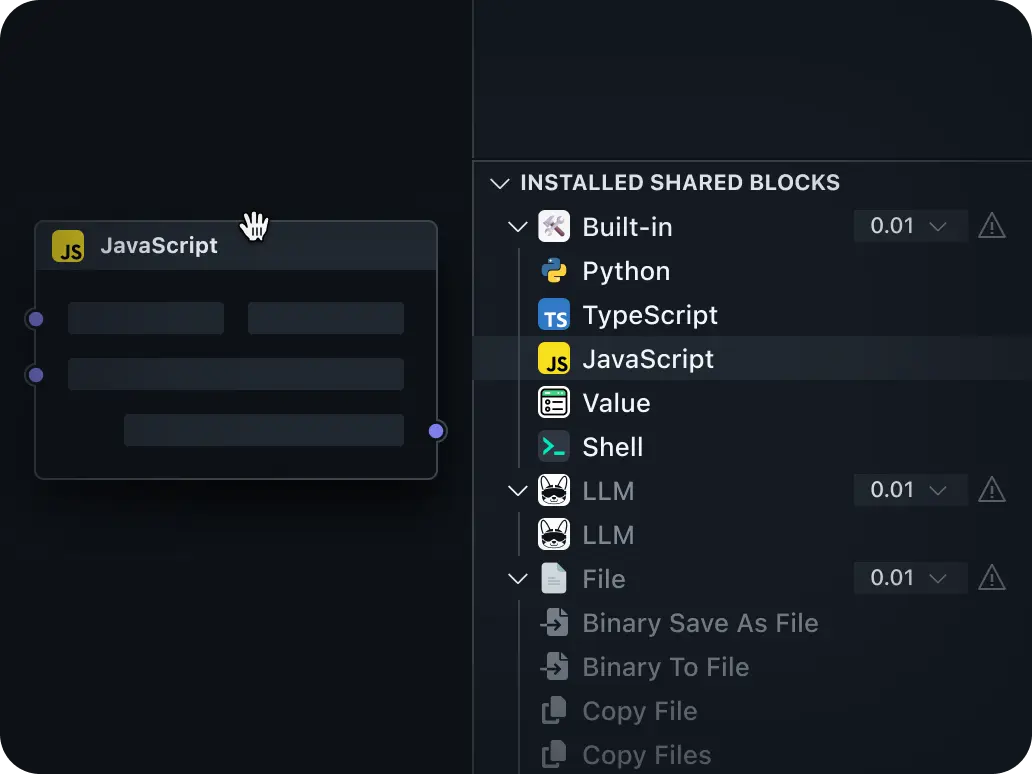1032x774 pixels.
Task: Click the purple output port on the JavaScript node
Action: (436, 430)
